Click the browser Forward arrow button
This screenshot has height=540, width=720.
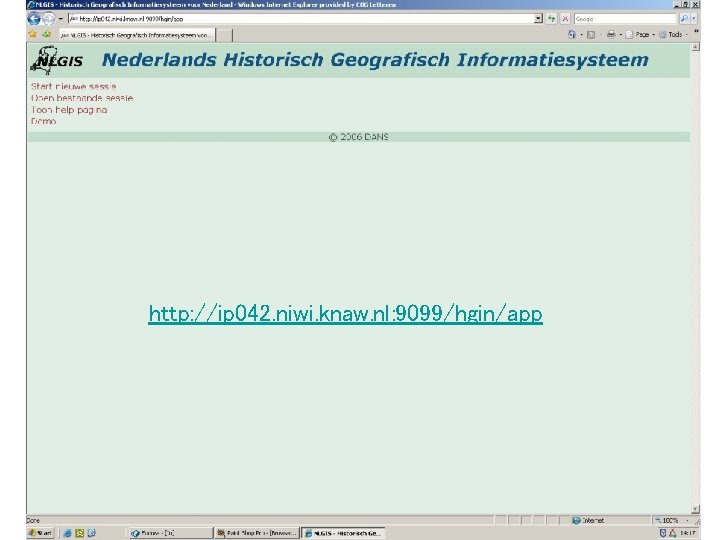point(49,19)
